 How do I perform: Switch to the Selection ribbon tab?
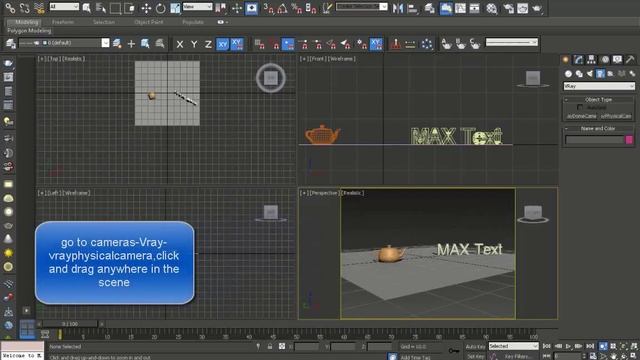tap(104, 22)
